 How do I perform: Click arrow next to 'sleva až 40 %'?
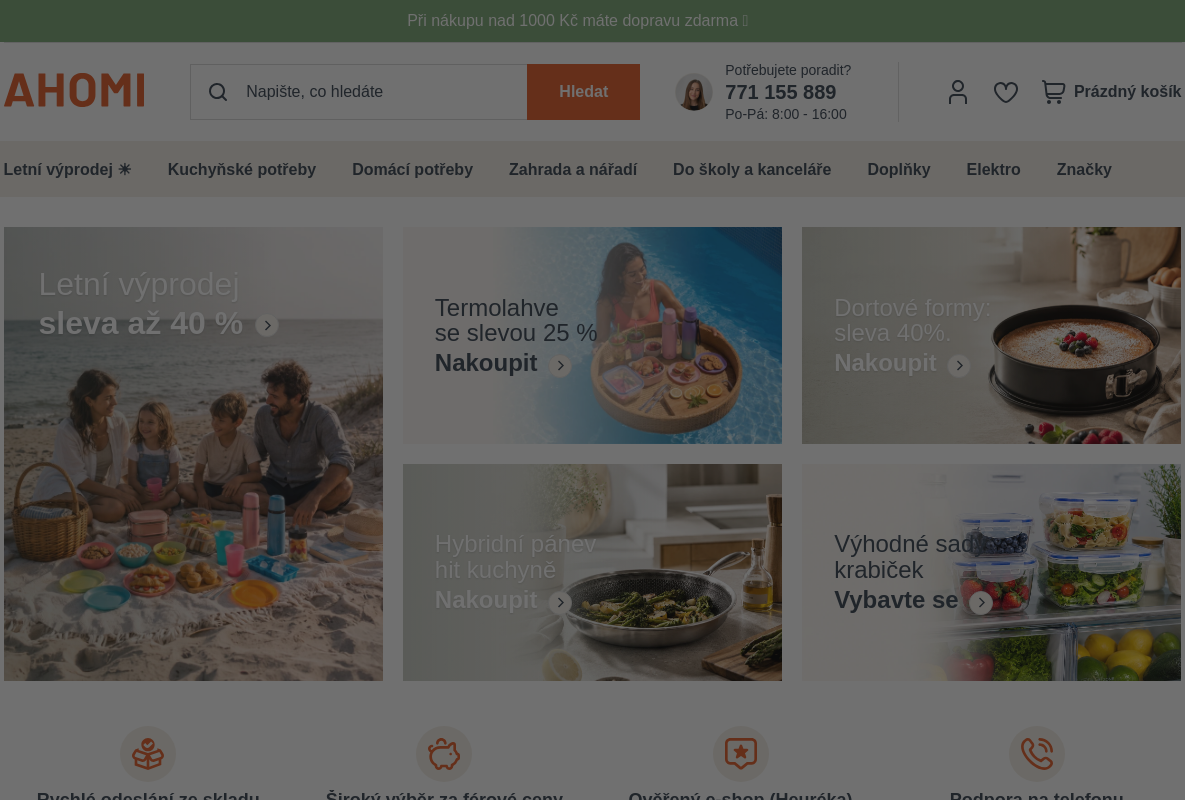267,325
